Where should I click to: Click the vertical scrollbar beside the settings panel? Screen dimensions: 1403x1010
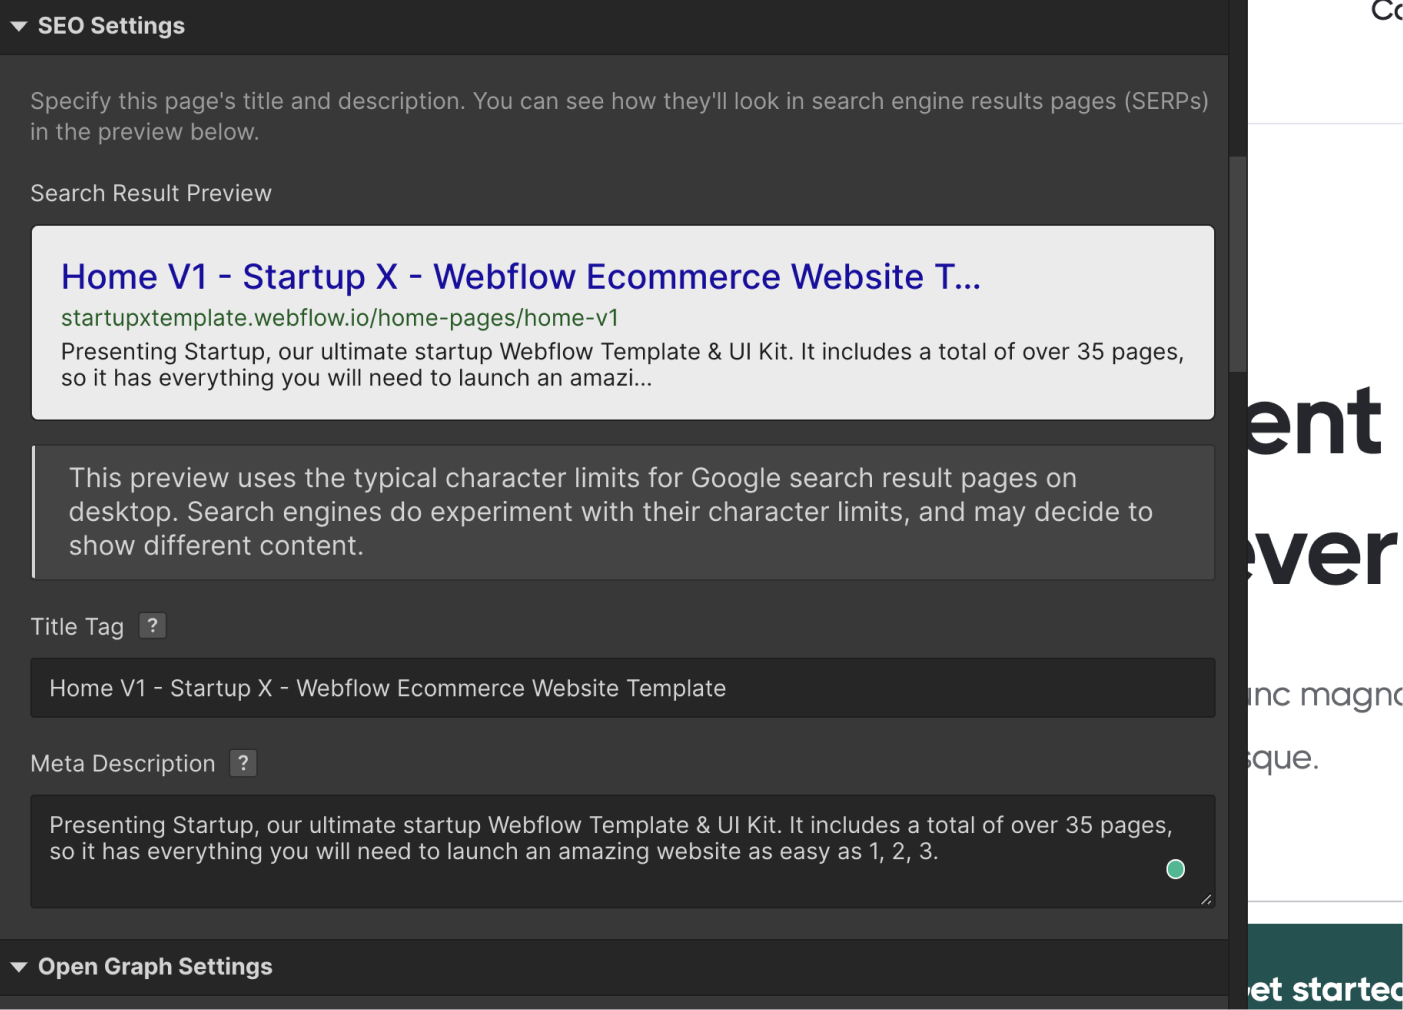click(1237, 260)
